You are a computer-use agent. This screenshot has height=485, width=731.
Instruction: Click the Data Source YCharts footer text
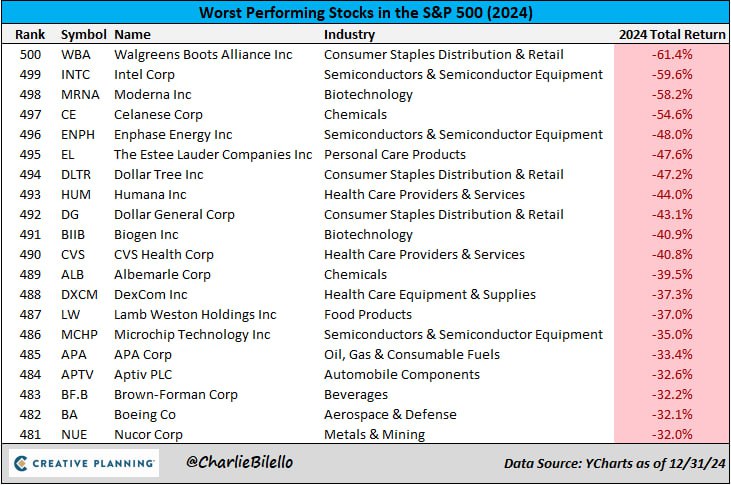(614, 463)
